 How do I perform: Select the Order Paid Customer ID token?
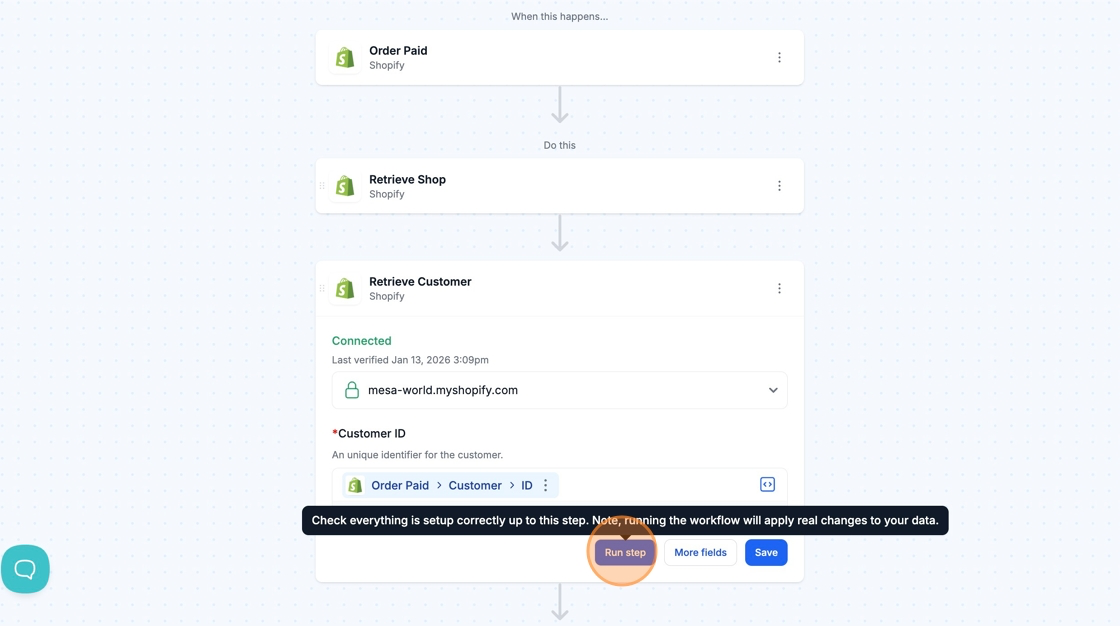(x=450, y=486)
